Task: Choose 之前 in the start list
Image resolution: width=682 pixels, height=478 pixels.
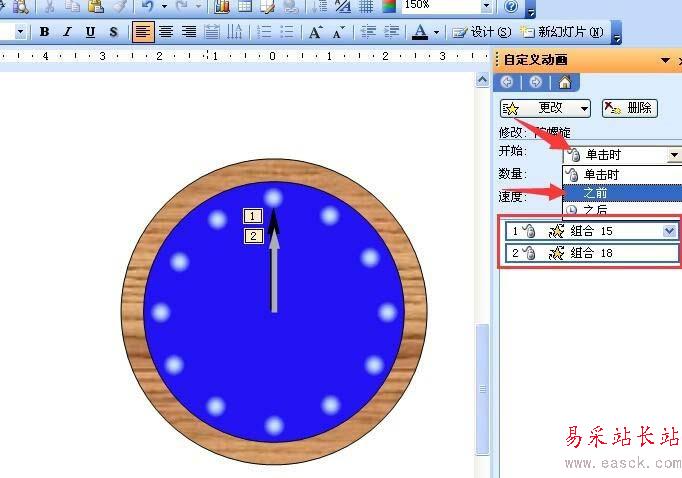Action: coord(622,193)
